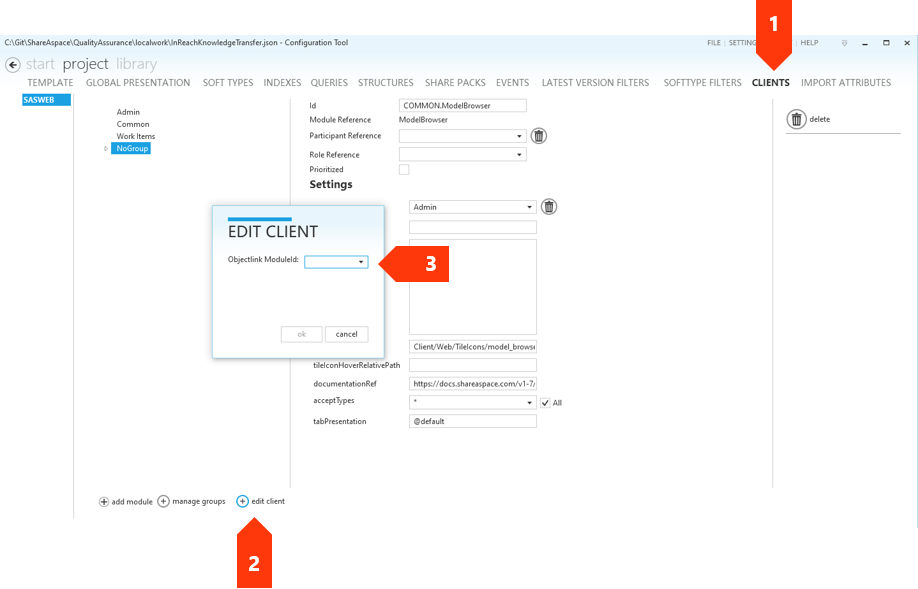Click the back arrow icon

(13, 65)
